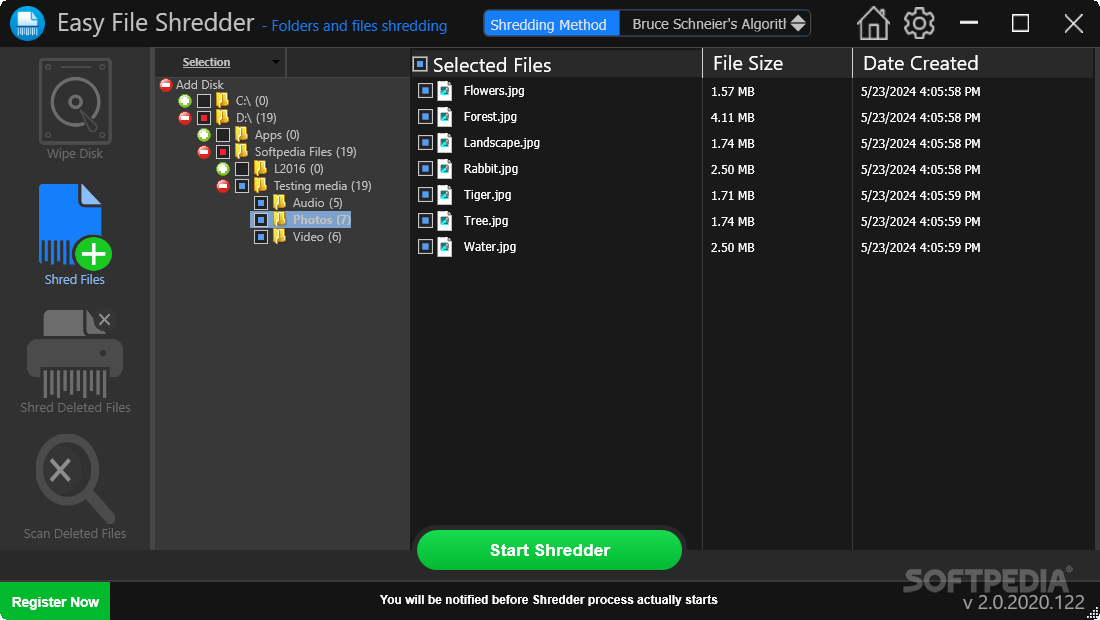Click the version number v 2.0.2020.122
The height and width of the screenshot is (620, 1100).
[1024, 602]
